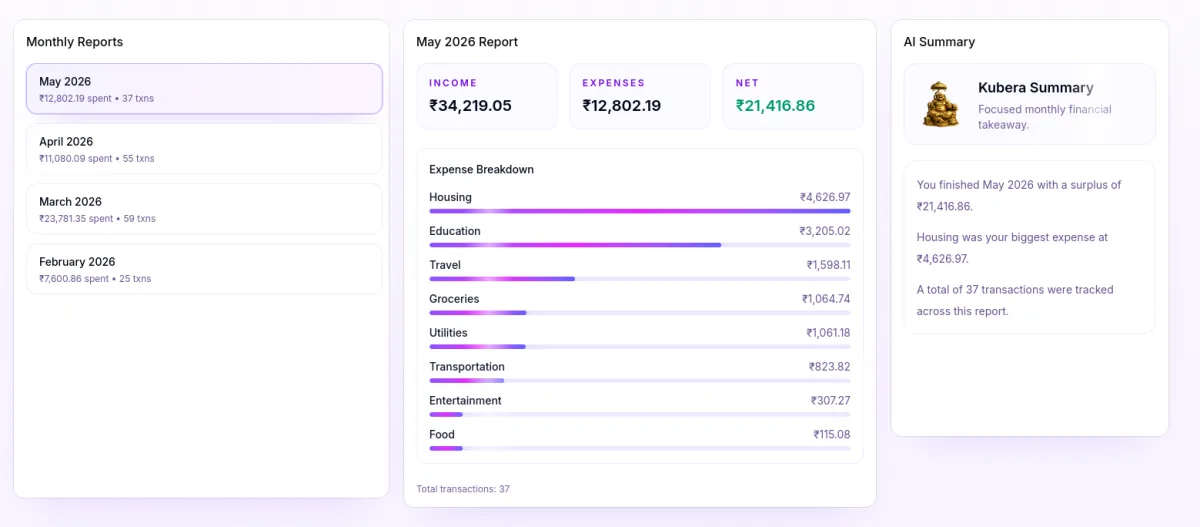Screen dimensions: 1200x527
Task: Select the May 2026 monthly report
Action: click(x=204, y=89)
